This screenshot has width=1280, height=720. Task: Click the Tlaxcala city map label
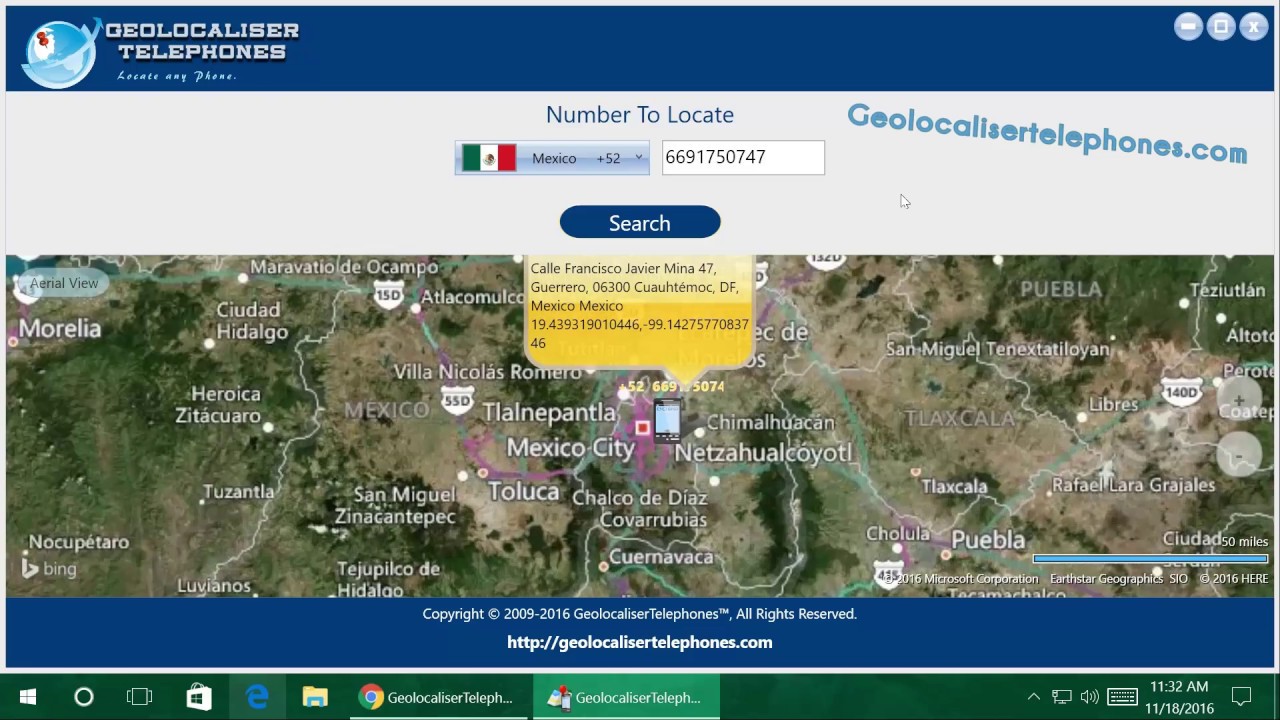[x=954, y=487]
